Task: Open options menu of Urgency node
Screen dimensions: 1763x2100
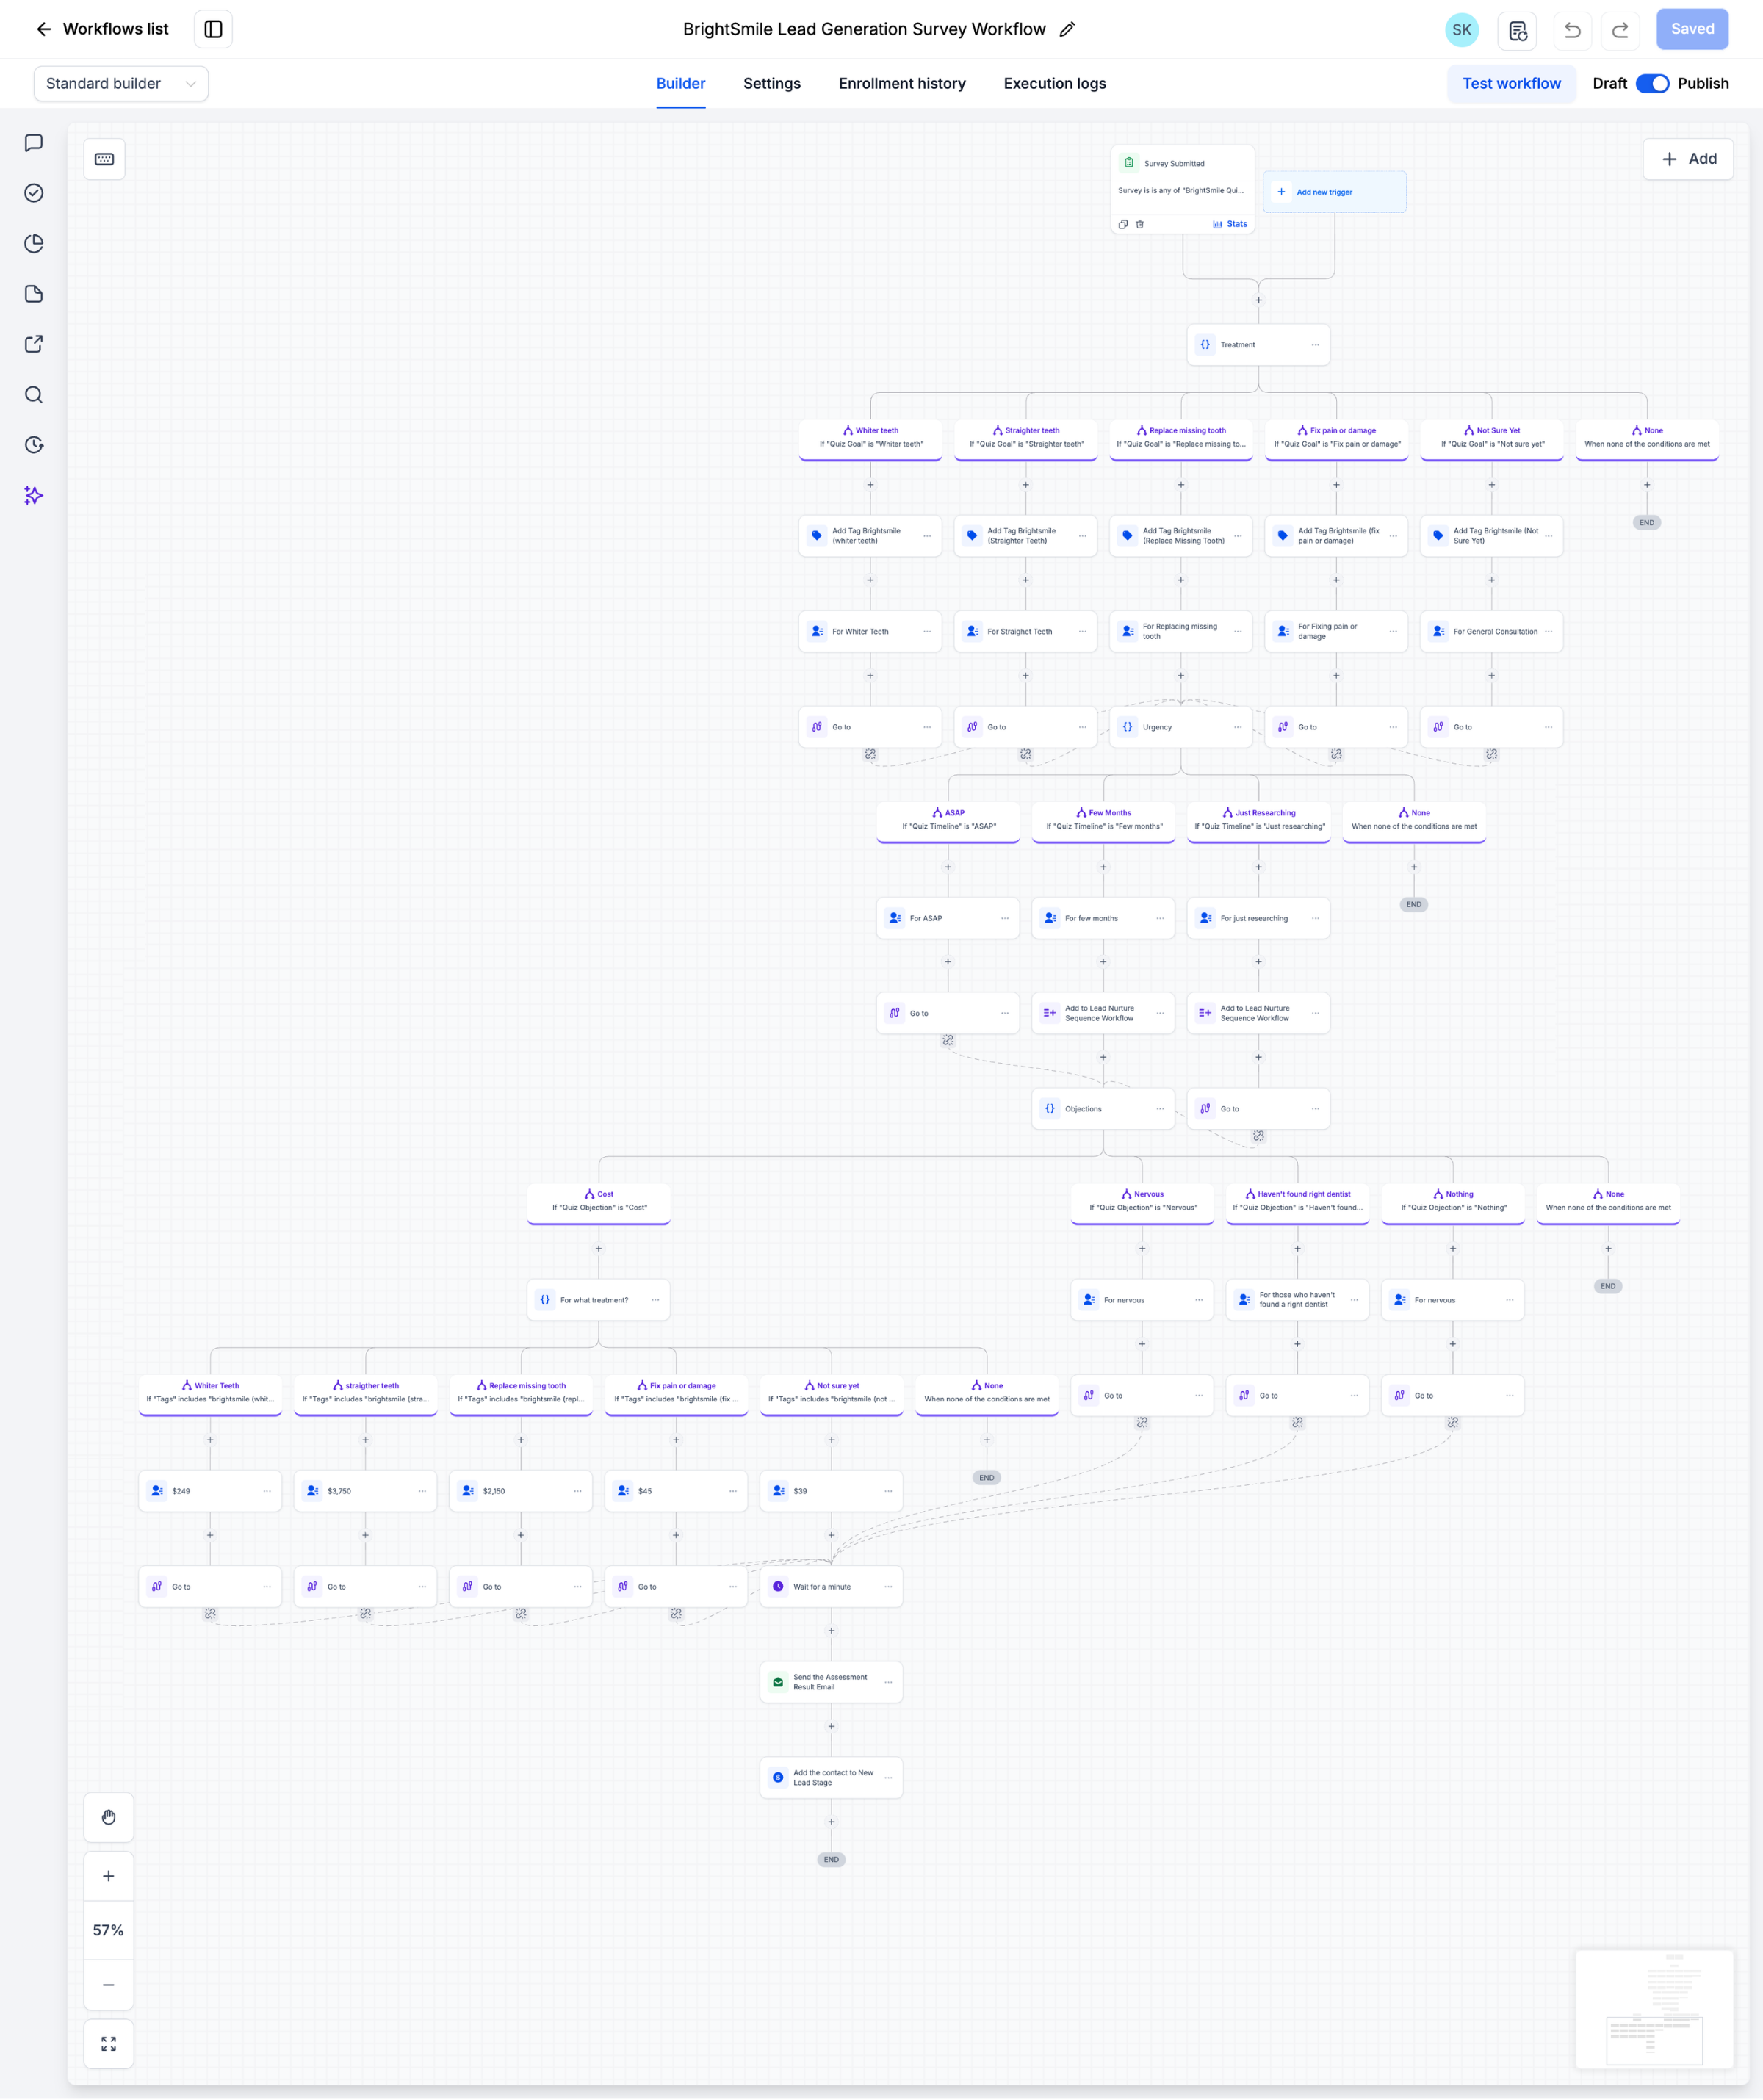Action: click(1237, 727)
